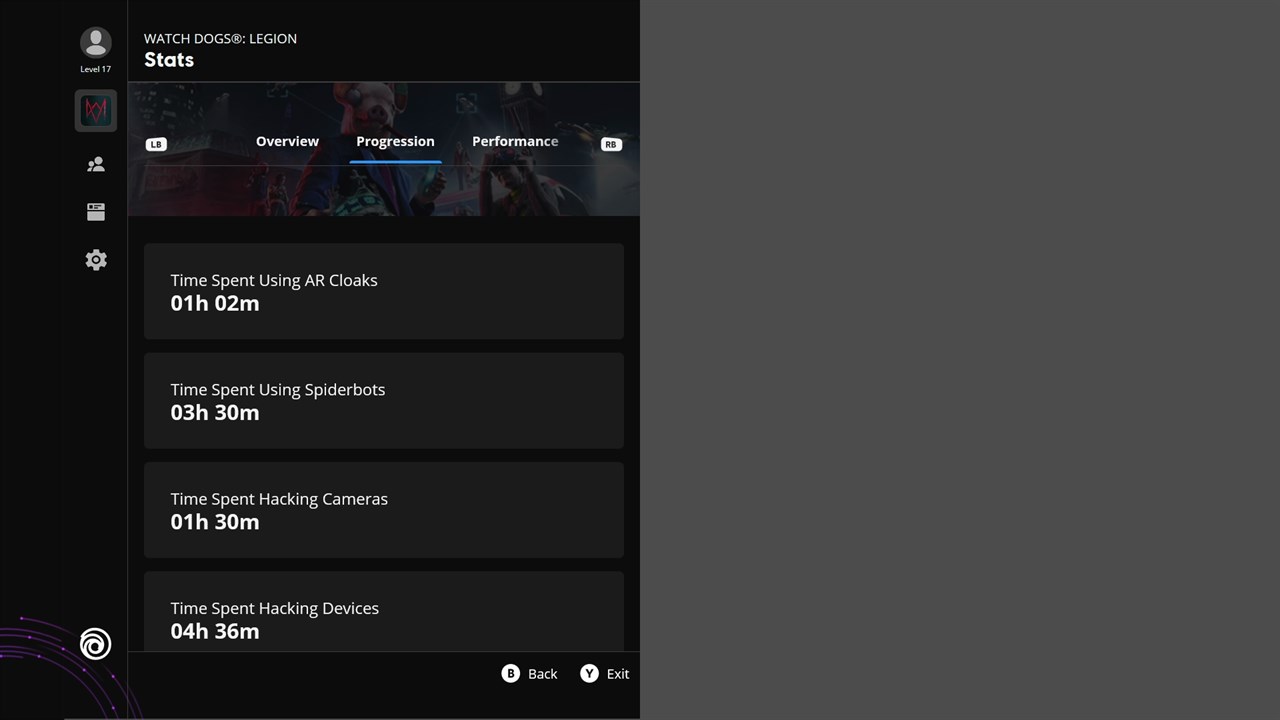The height and width of the screenshot is (720, 1280).
Task: Select the Progression tab
Action: click(x=395, y=141)
